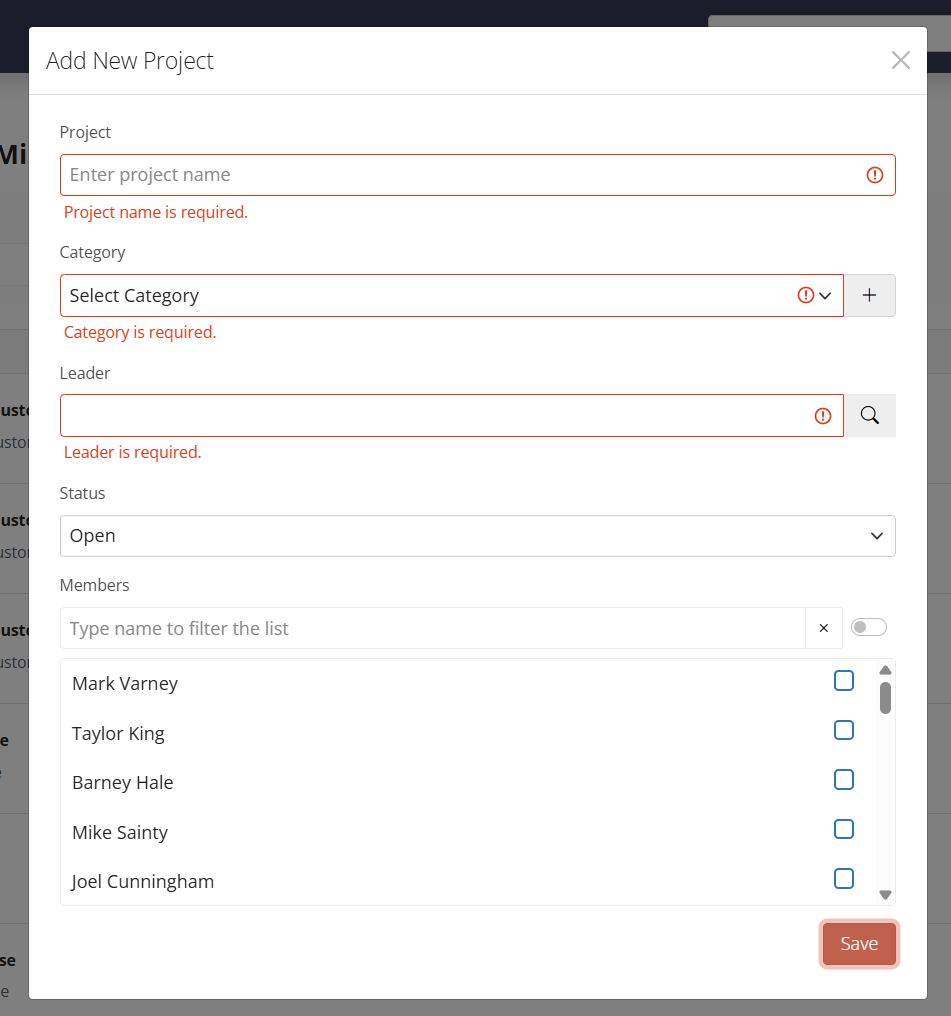
Task: Tick the Barney Hale checkbox
Action: (843, 780)
